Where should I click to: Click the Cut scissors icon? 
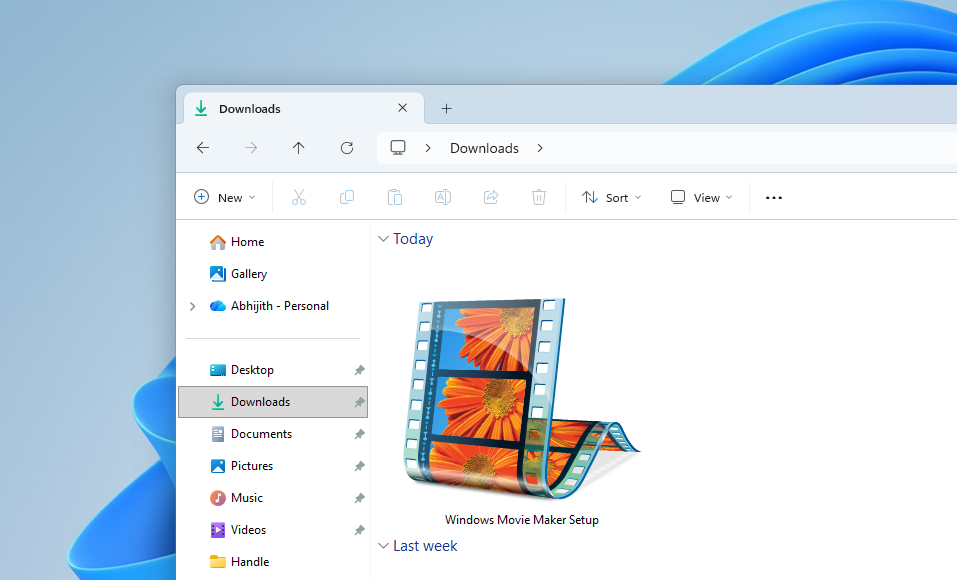(x=298, y=197)
